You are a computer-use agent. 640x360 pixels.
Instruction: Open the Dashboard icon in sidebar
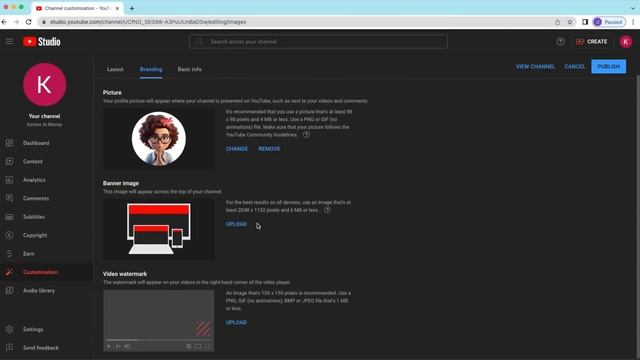(x=9, y=143)
